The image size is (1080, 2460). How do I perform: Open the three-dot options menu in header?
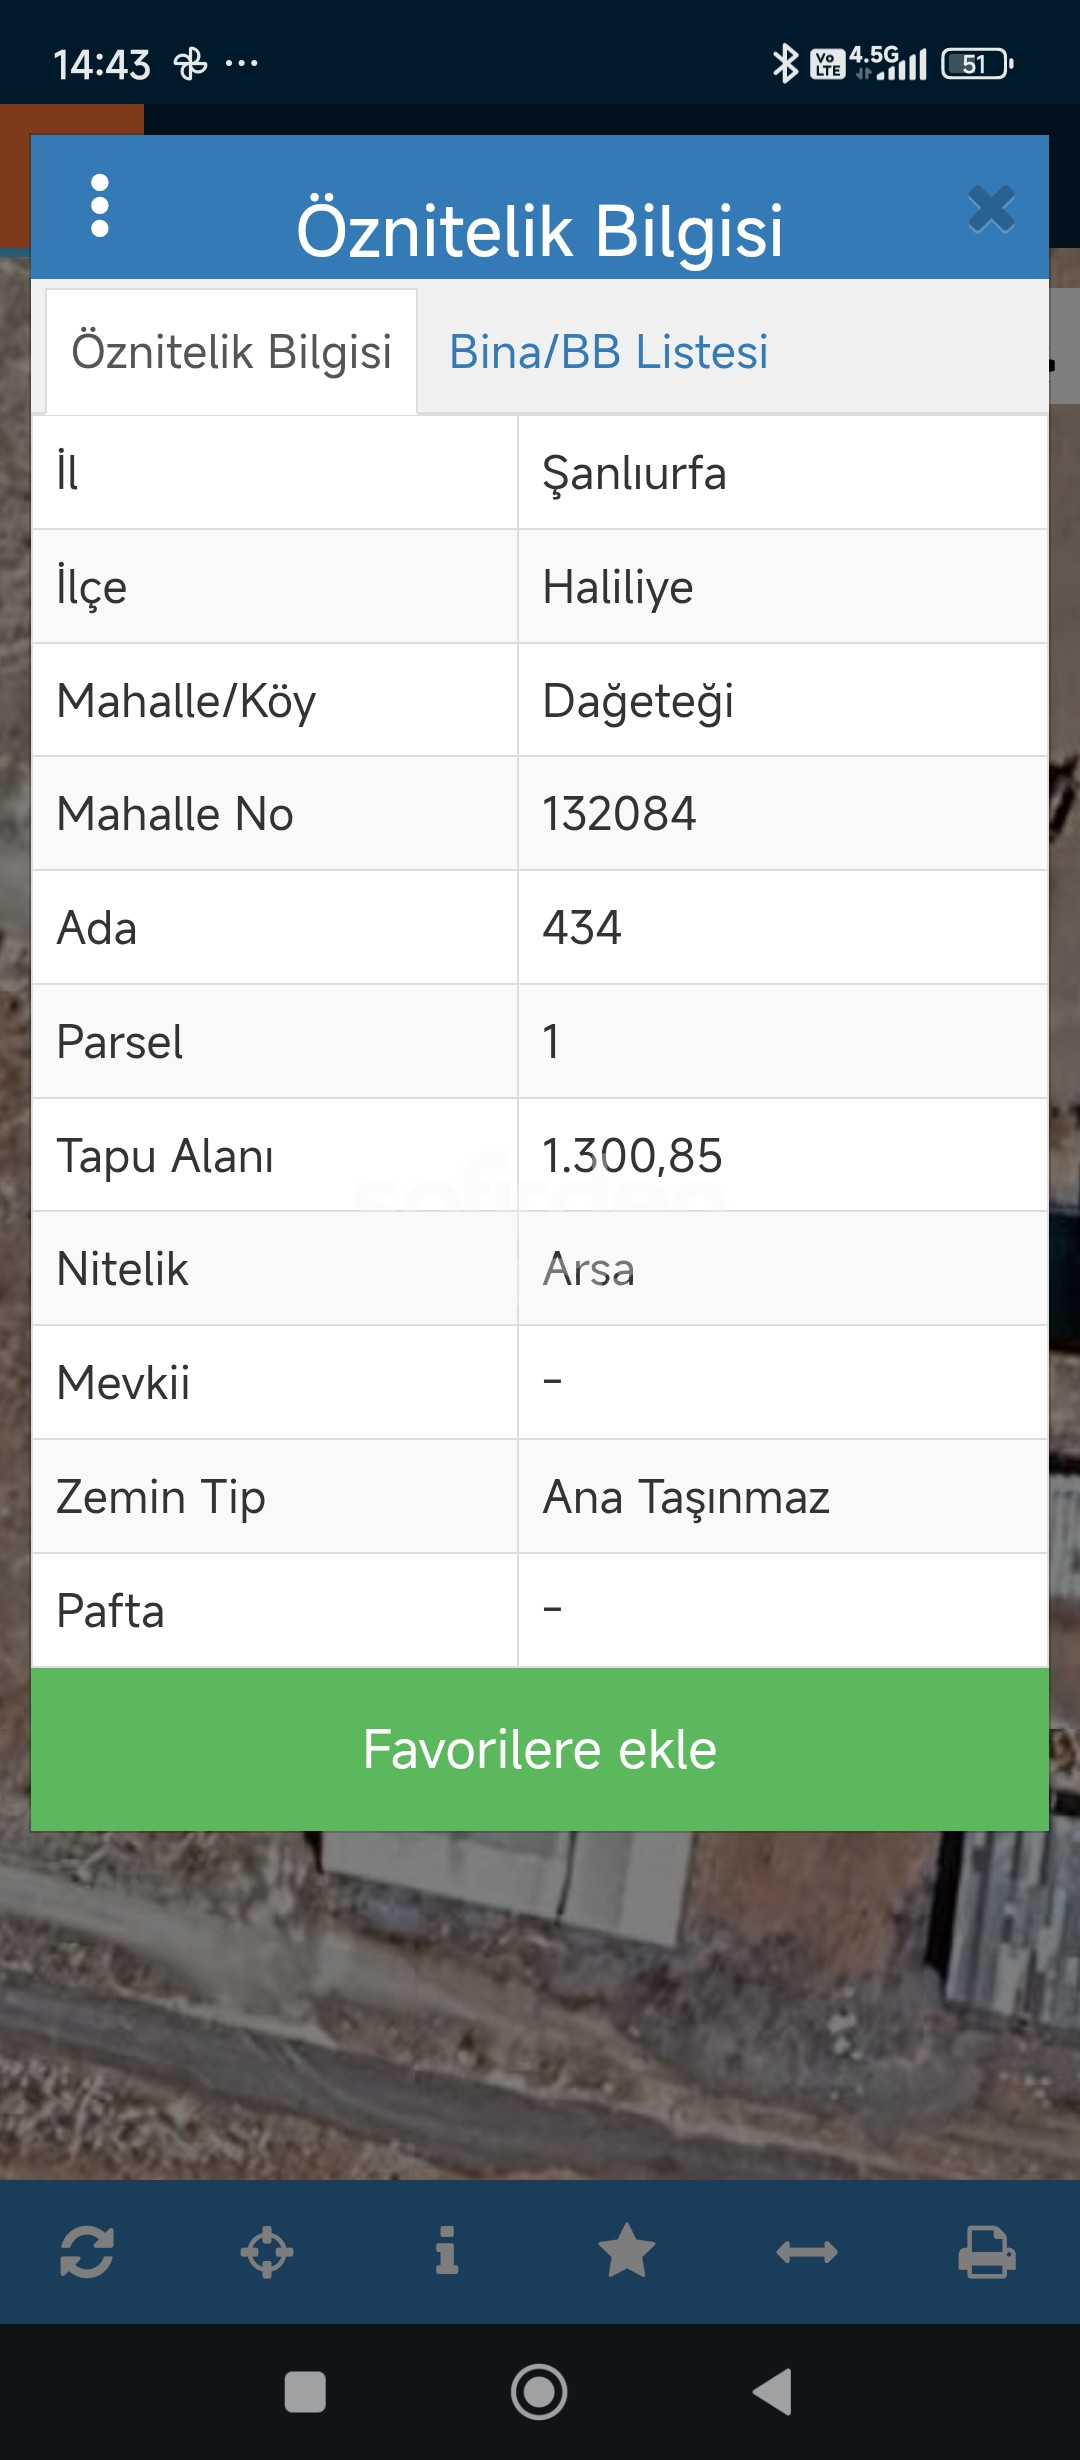[x=99, y=206]
